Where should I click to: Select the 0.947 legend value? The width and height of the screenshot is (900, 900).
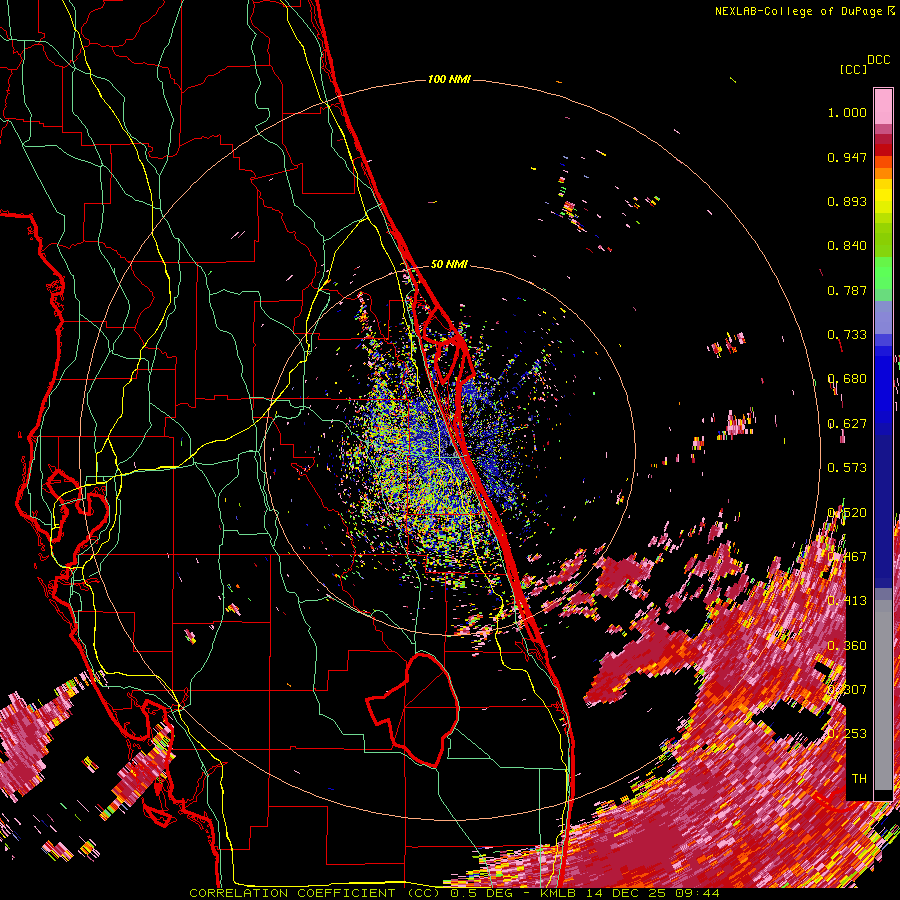point(847,157)
